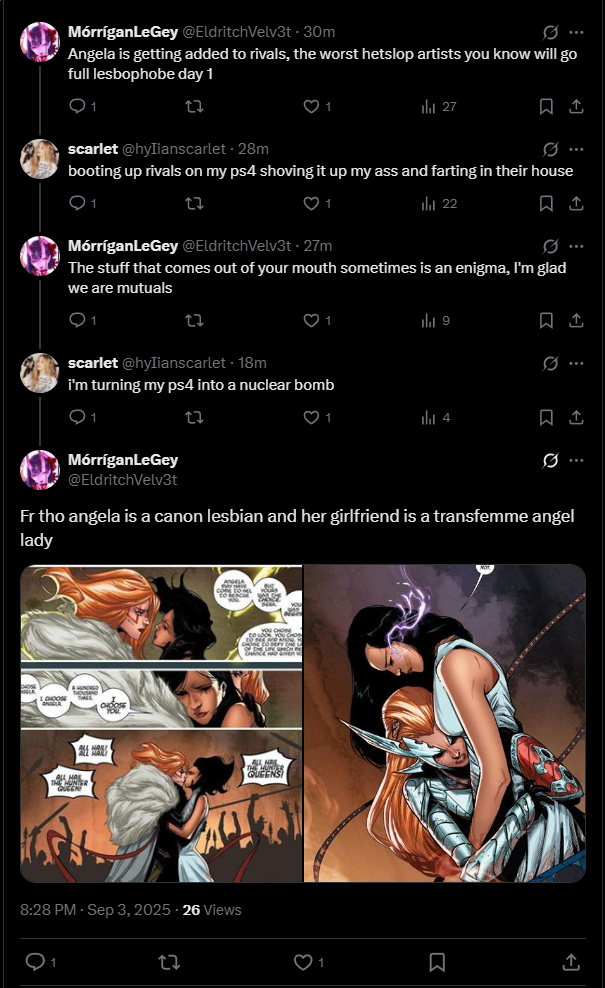Image resolution: width=605 pixels, height=988 pixels.
Task: Expand more menu on main tweet header
Action: point(576,461)
